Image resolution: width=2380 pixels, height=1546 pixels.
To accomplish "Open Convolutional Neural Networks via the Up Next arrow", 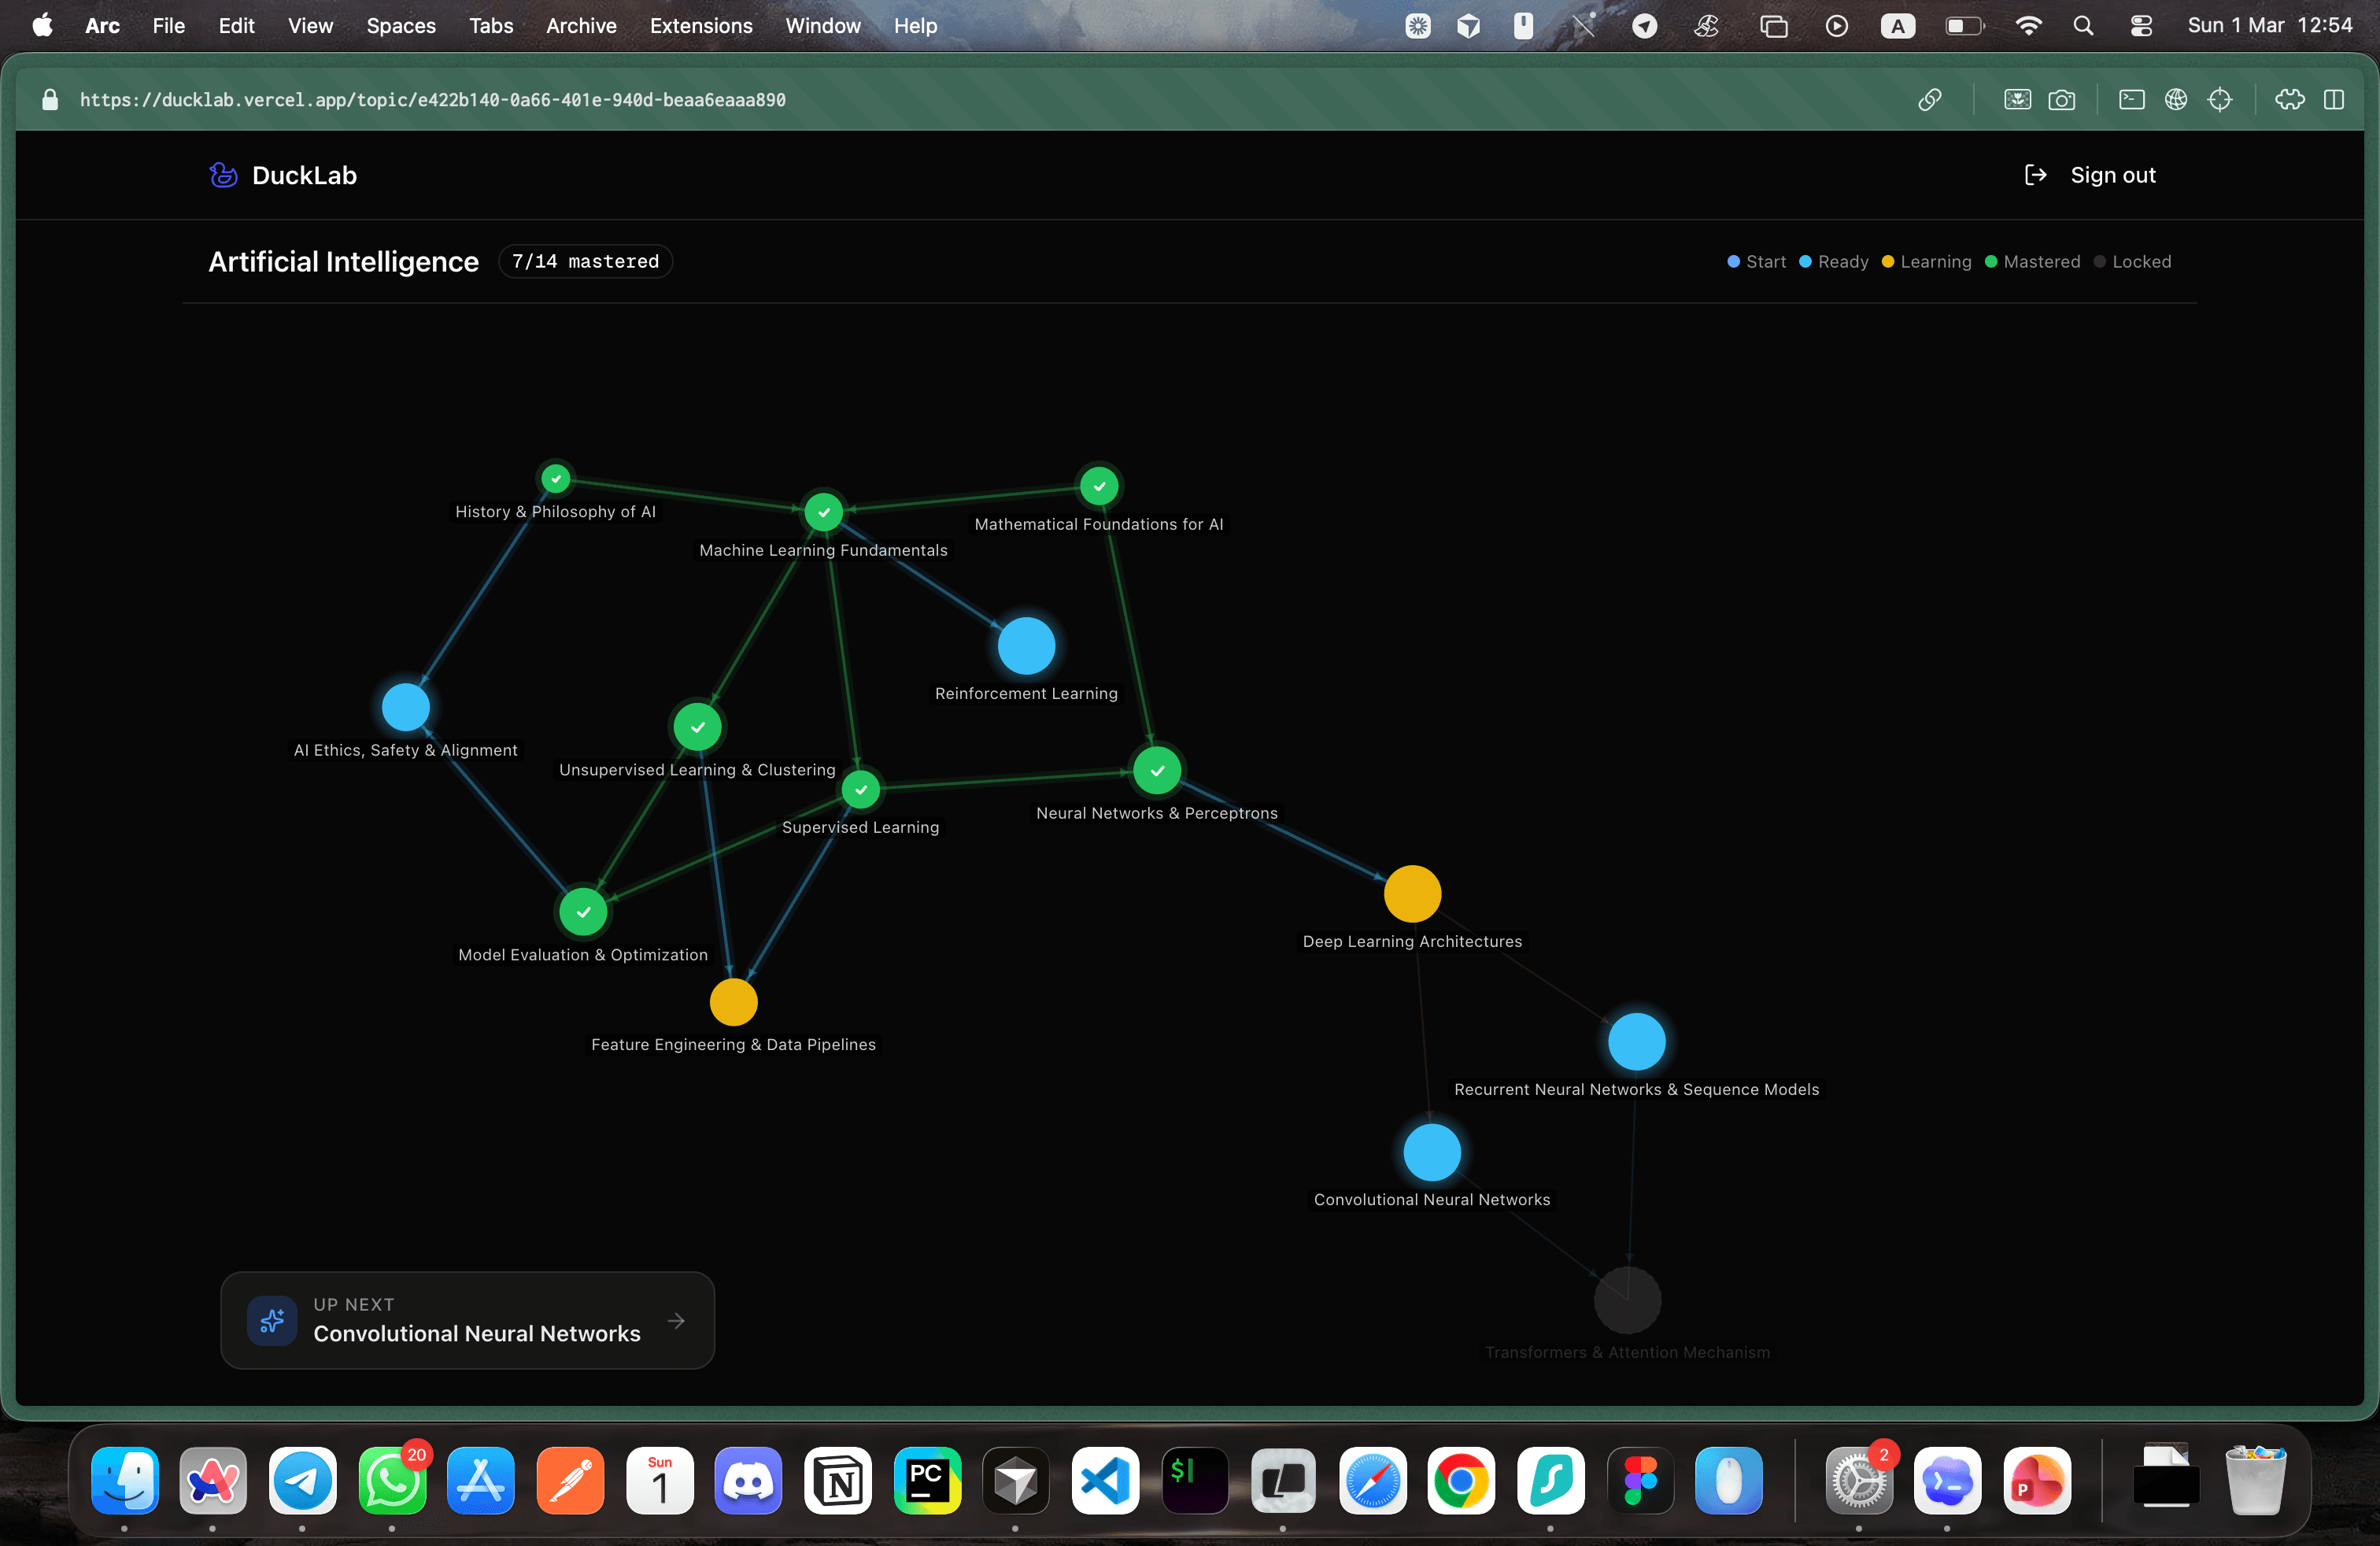I will (676, 1320).
